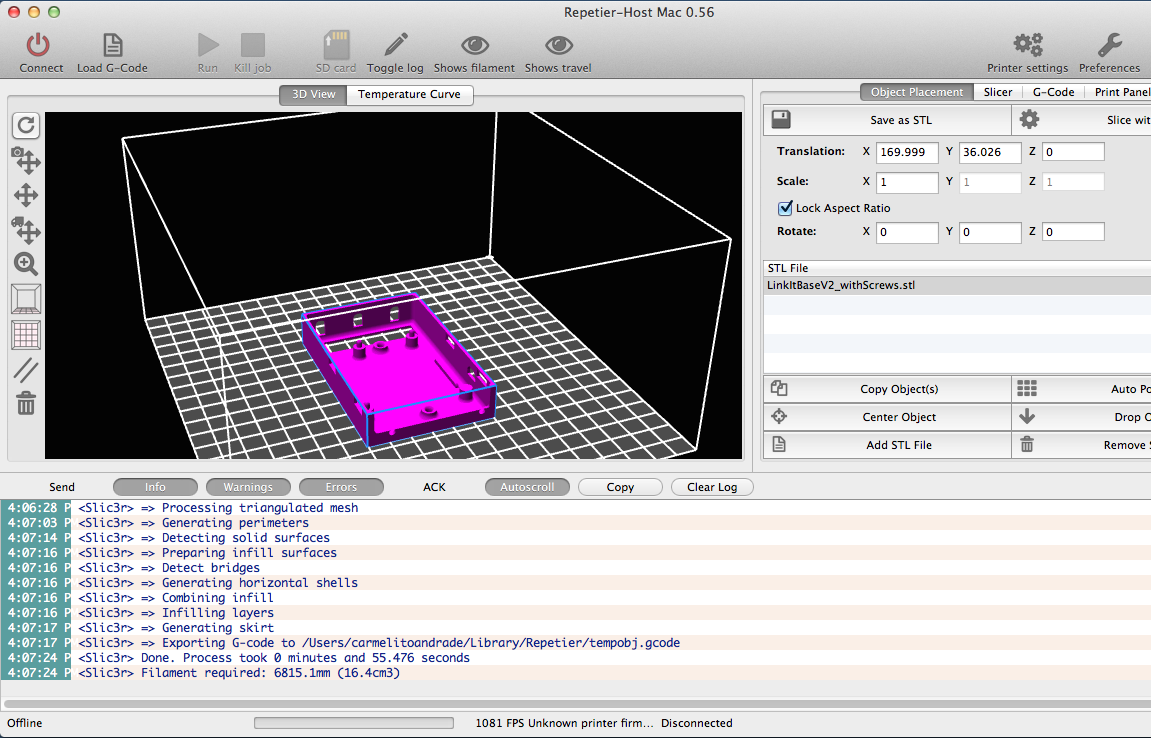Screen dimensions: 1151x738
Task: Click the "Exporting G-code to" log line
Action: 576,643
